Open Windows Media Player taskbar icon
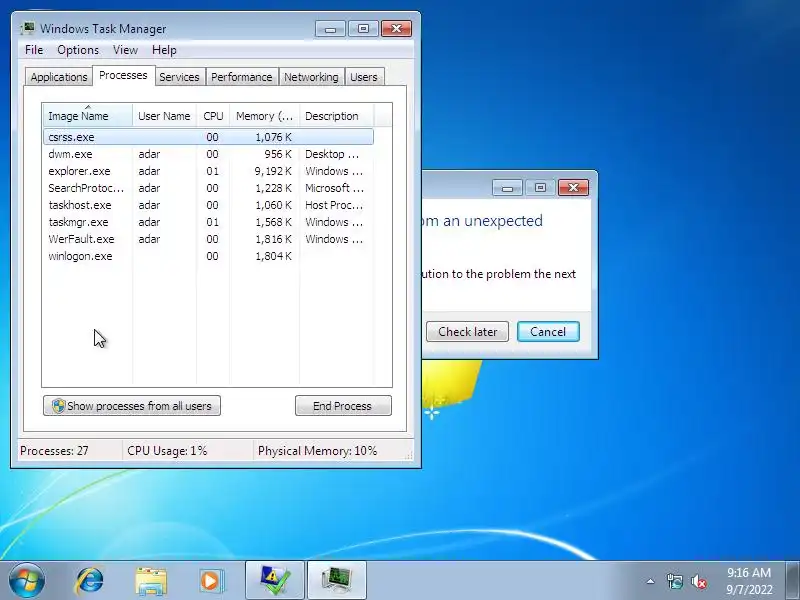Image resolution: width=800 pixels, height=600 pixels. (x=211, y=581)
